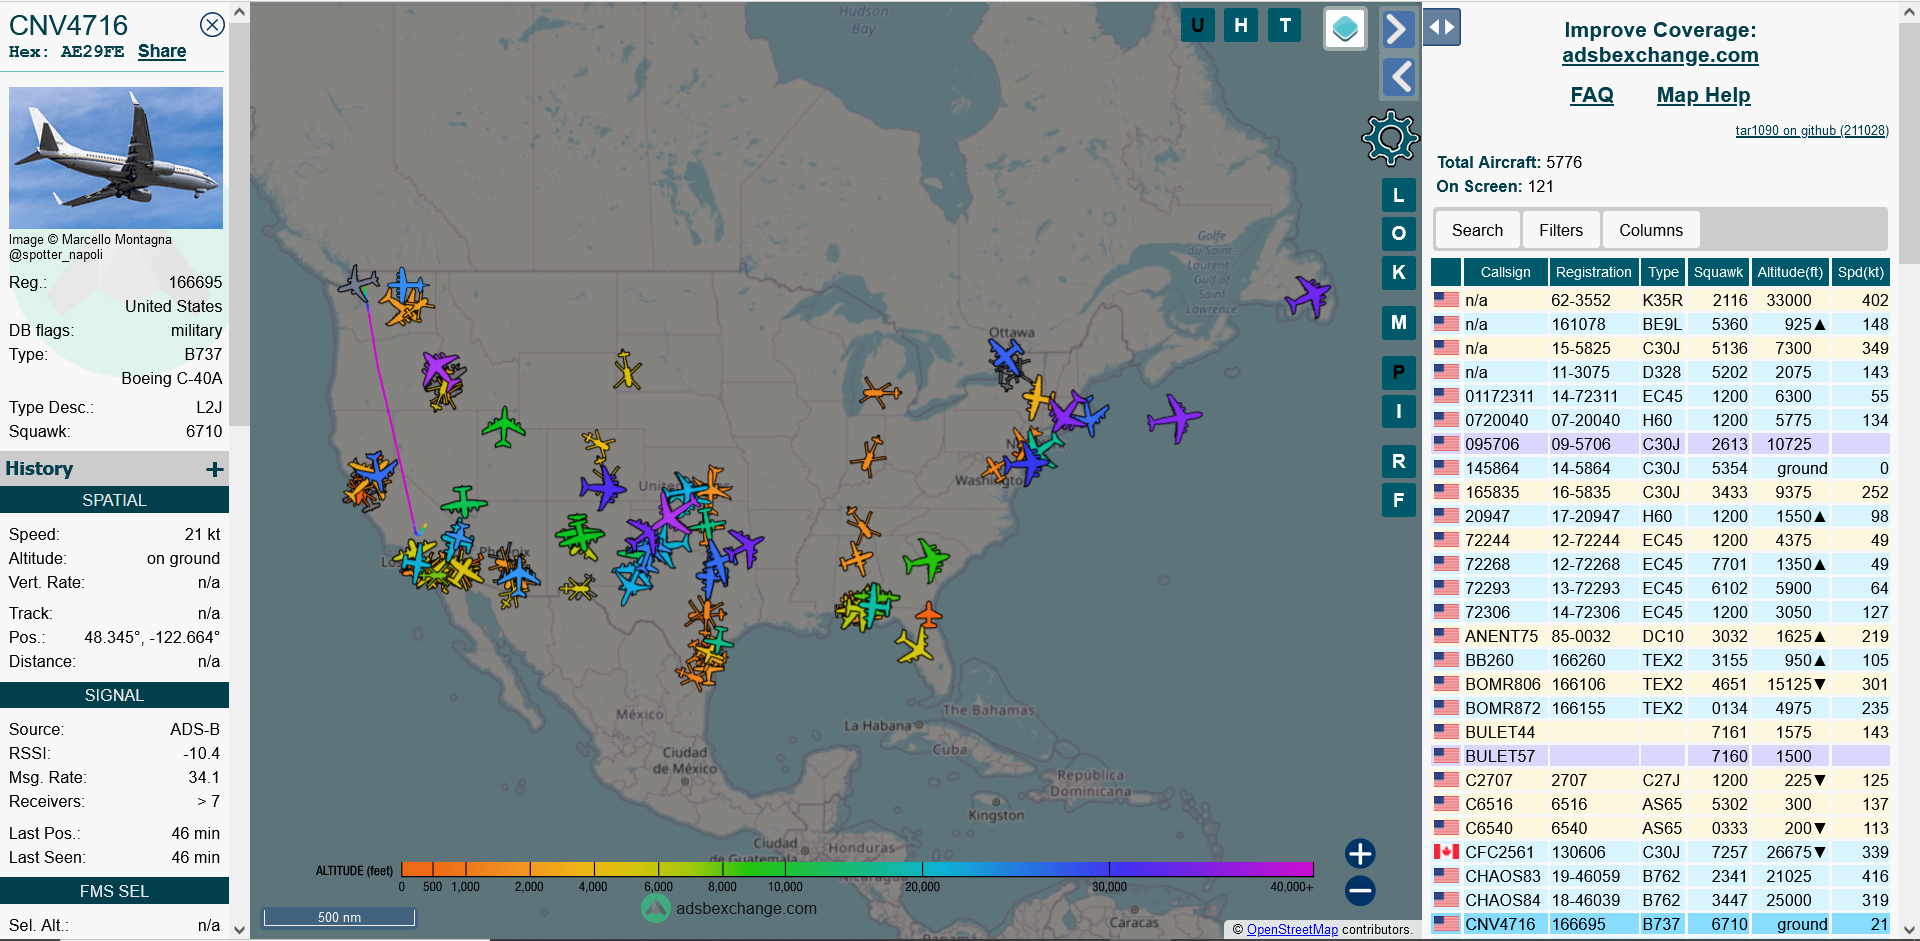This screenshot has width=1920, height=941.
Task: Open the Filters tab
Action: (1561, 230)
